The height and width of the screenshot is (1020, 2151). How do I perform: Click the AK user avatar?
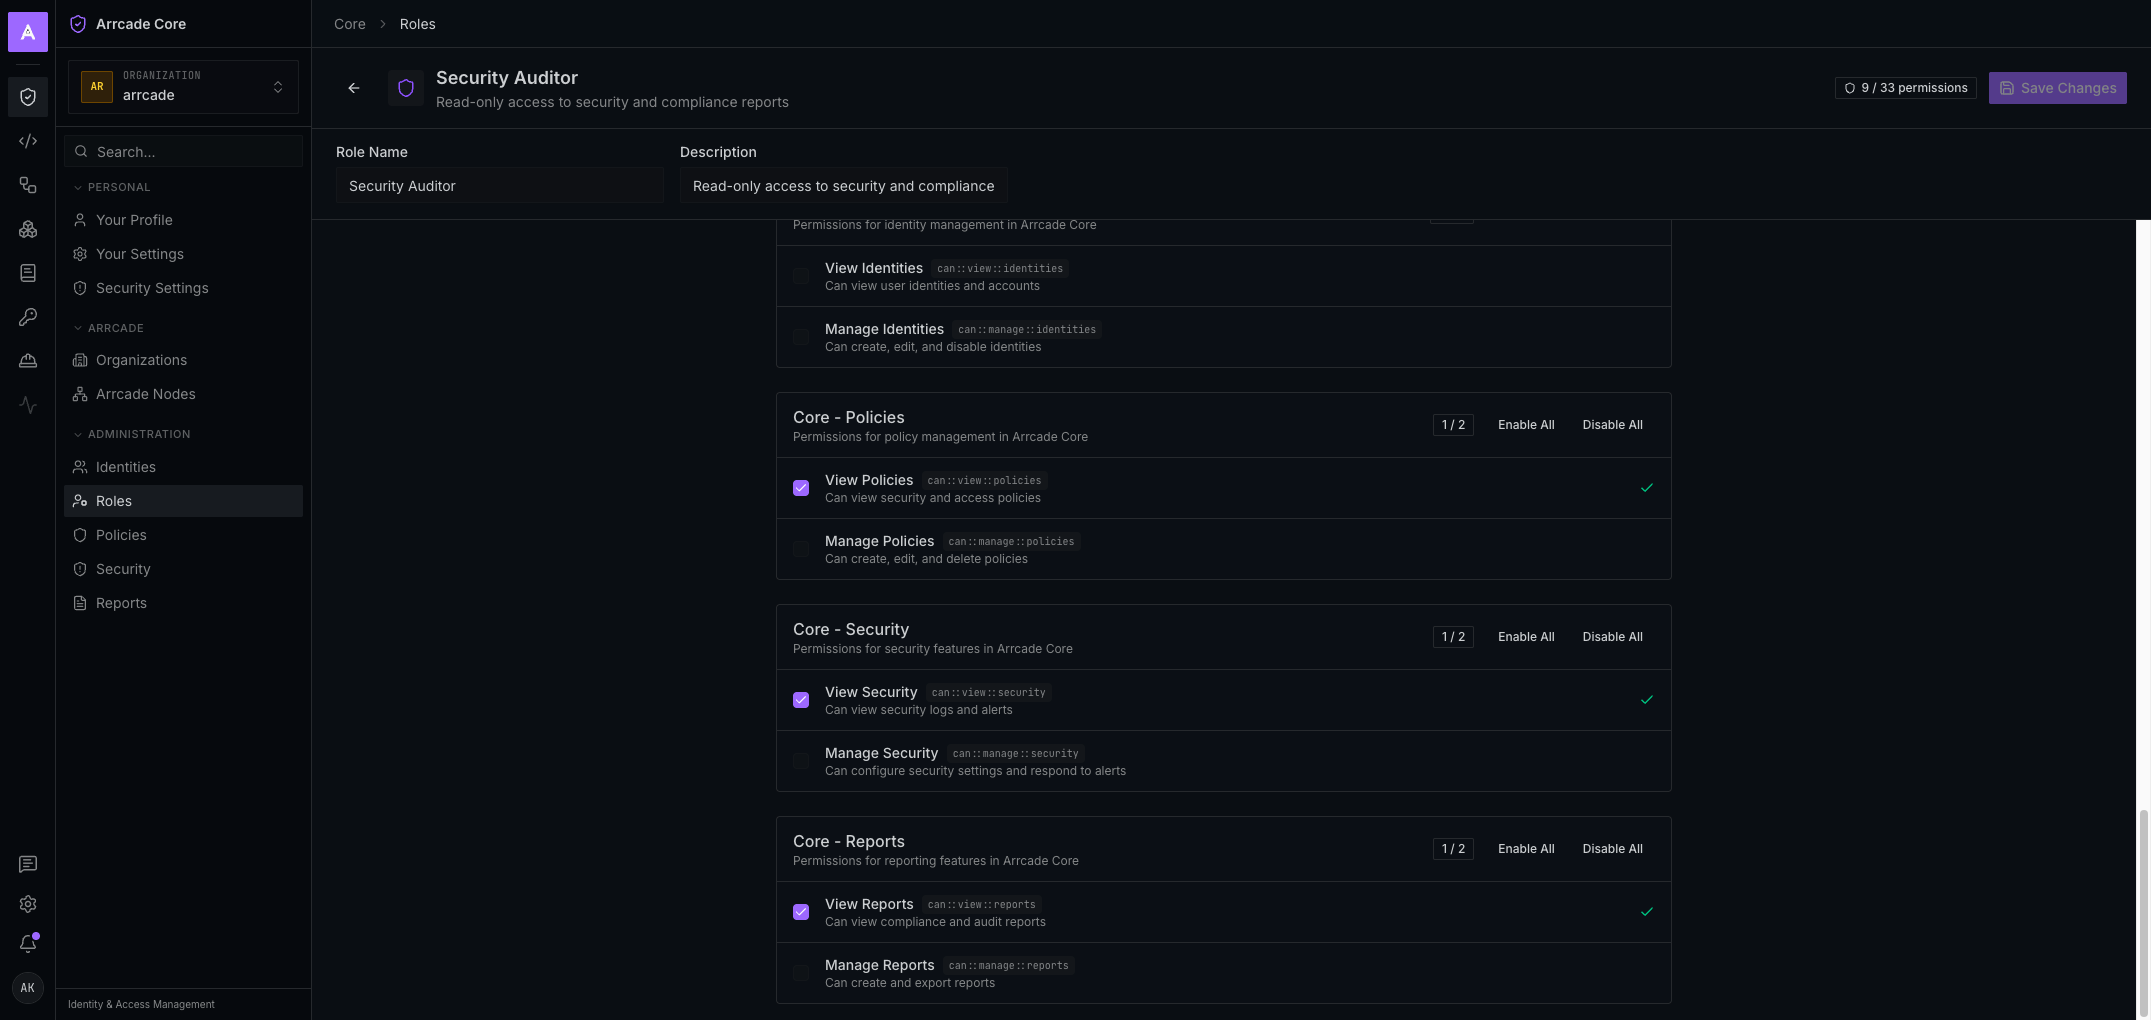(x=28, y=988)
